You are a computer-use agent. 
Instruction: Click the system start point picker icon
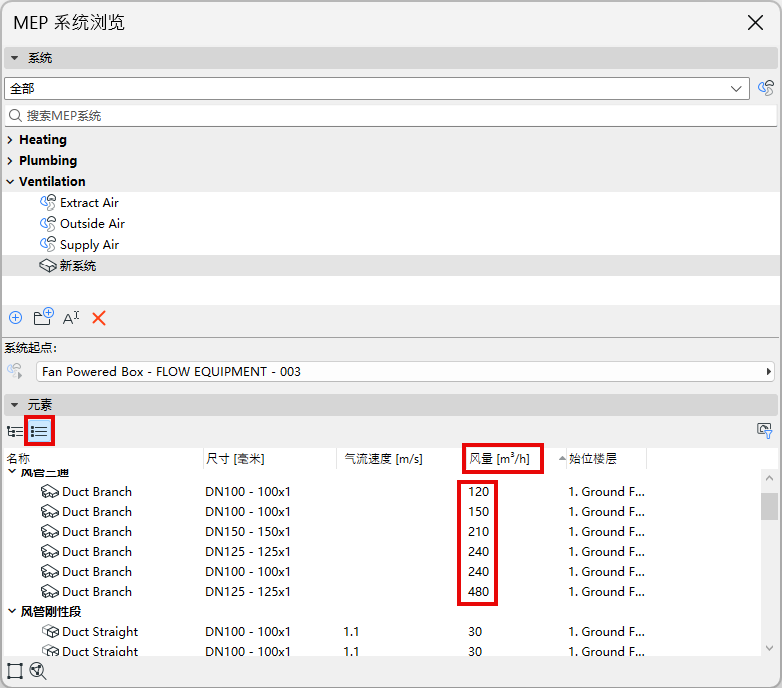click(x=15, y=371)
